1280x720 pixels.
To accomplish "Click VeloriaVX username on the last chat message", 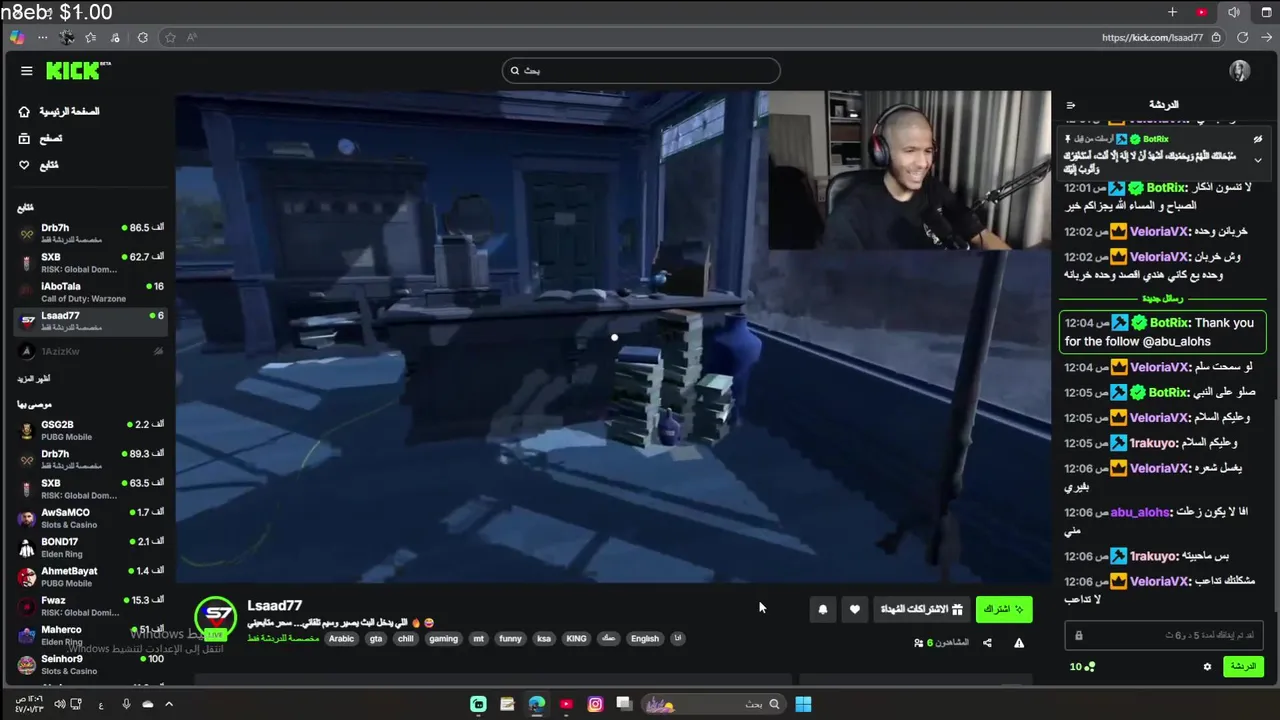I will pyautogui.click(x=1159, y=581).
